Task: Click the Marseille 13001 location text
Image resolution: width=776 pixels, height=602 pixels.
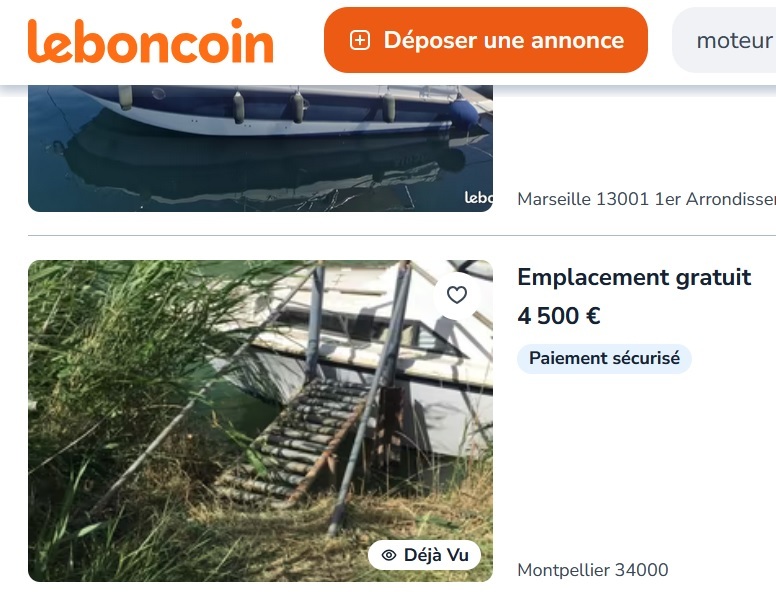Action: pos(646,199)
